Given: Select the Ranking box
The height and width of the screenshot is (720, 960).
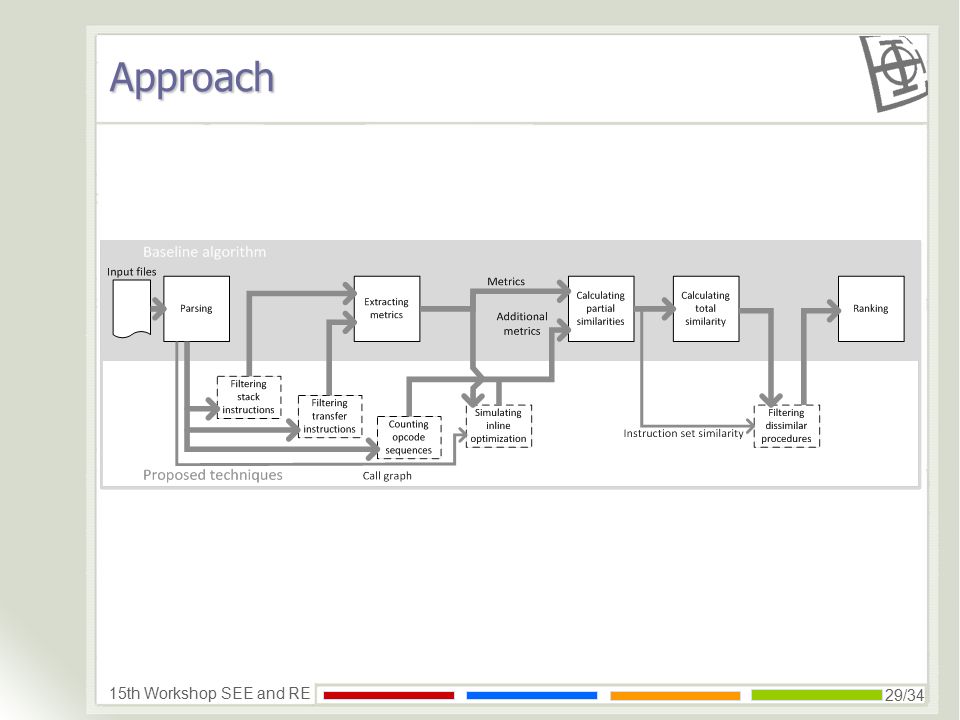Looking at the screenshot, I should pyautogui.click(x=871, y=309).
